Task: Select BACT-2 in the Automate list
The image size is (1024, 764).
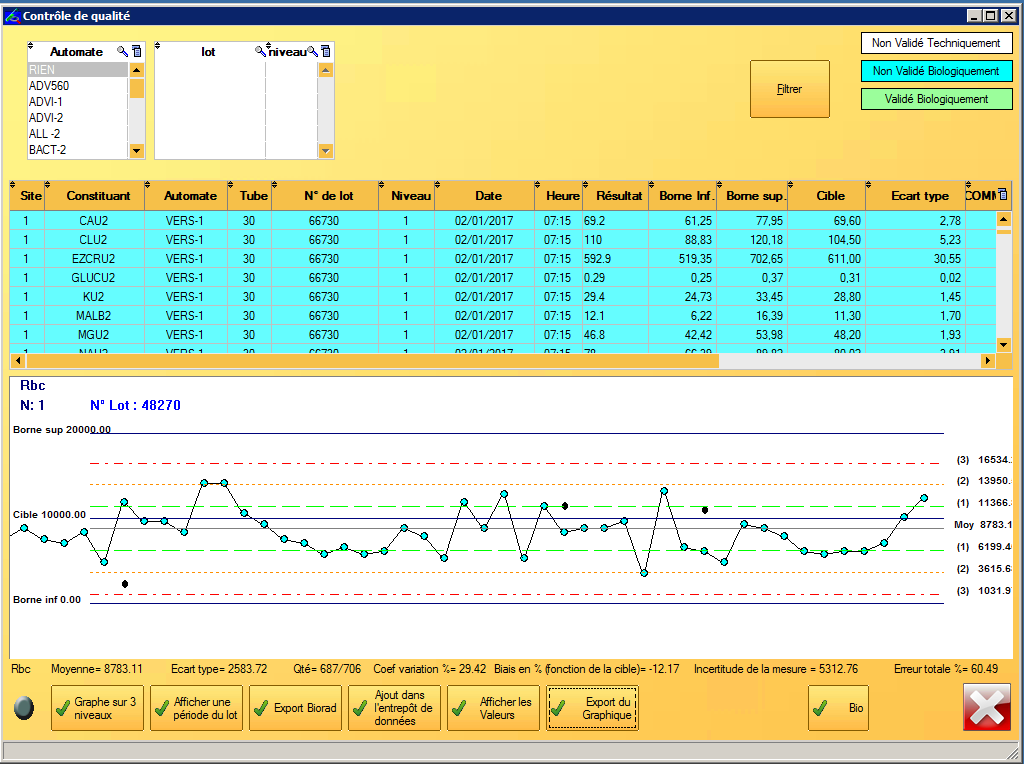Action: tap(48, 150)
